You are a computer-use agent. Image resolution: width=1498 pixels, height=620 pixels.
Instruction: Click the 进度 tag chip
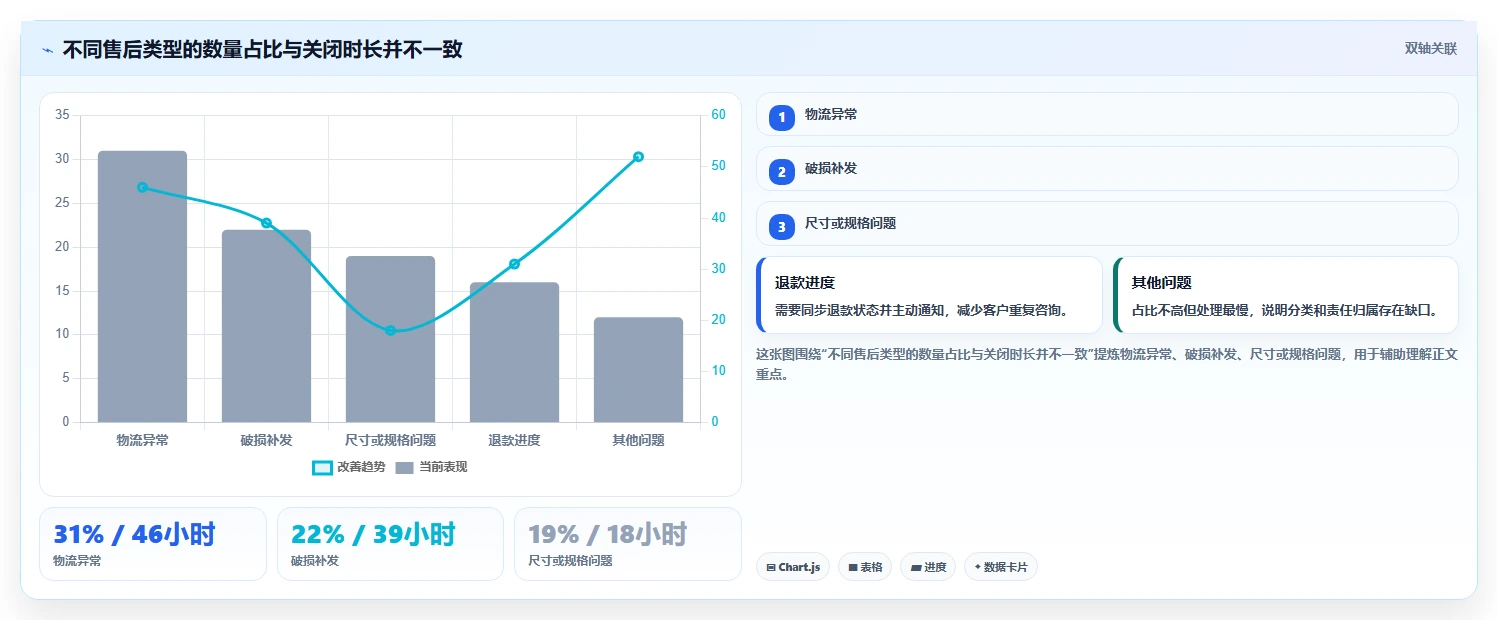[x=928, y=567]
